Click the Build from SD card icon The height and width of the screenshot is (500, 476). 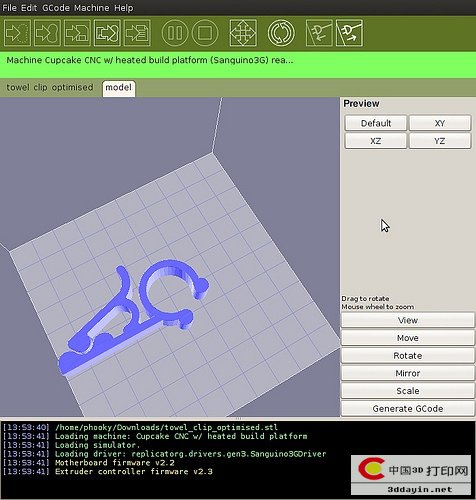click(x=107, y=33)
